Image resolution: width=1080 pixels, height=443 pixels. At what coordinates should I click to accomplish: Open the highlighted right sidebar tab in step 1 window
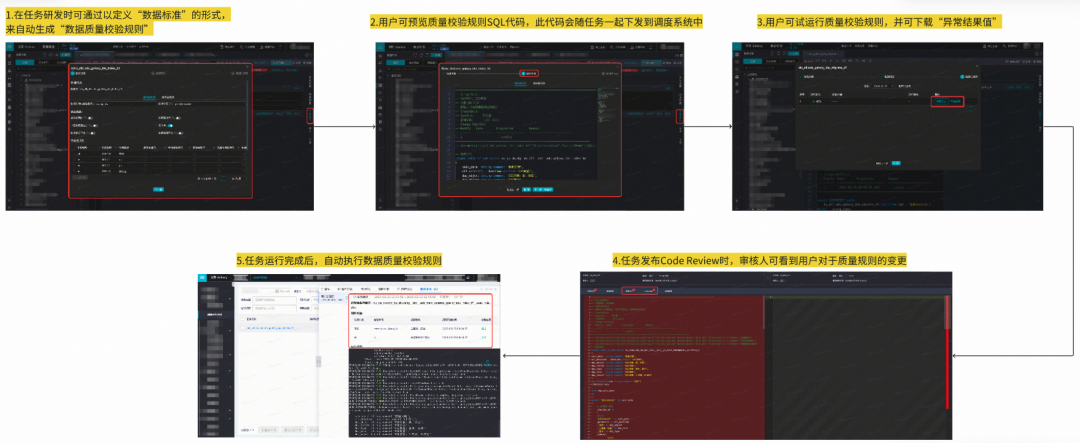pyautogui.click(x=310, y=115)
